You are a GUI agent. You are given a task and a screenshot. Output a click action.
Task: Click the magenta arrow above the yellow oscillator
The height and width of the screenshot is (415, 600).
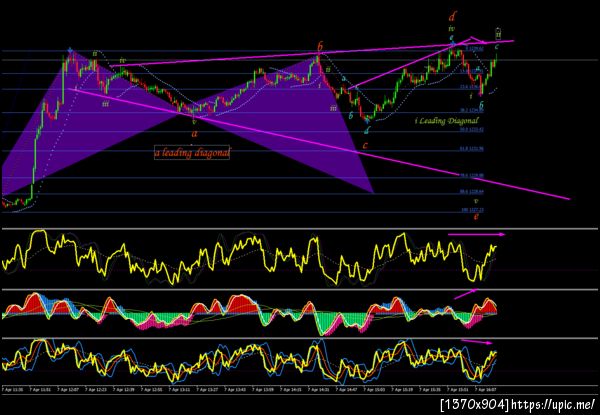[x=476, y=234]
